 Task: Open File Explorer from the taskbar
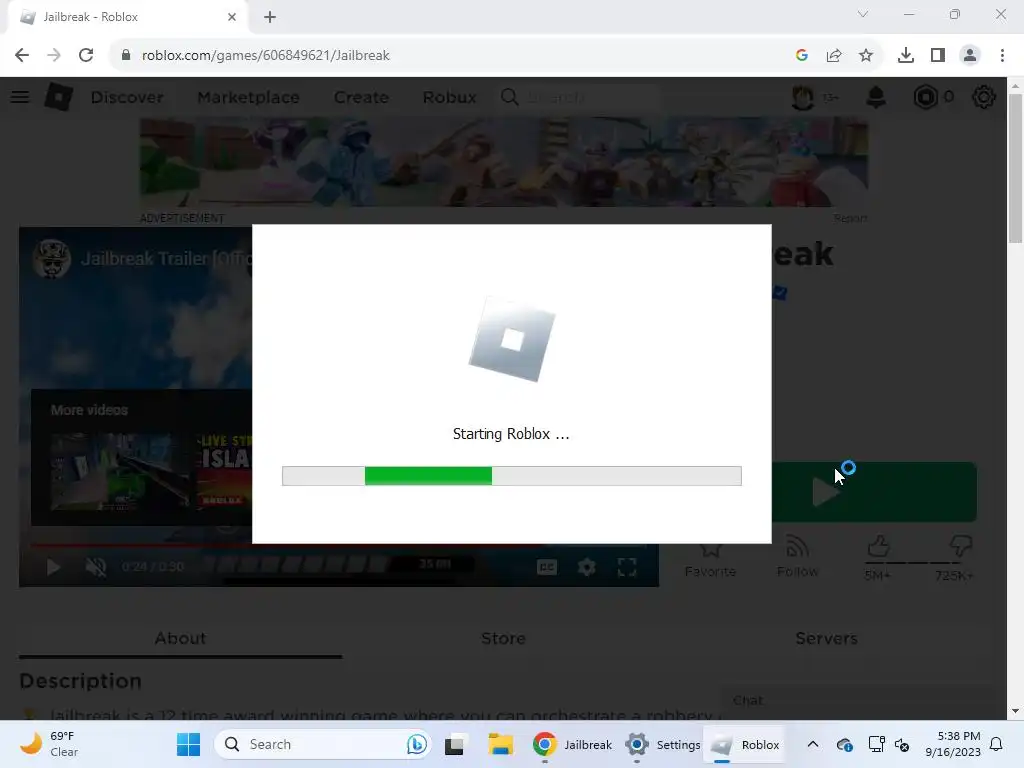click(x=500, y=744)
